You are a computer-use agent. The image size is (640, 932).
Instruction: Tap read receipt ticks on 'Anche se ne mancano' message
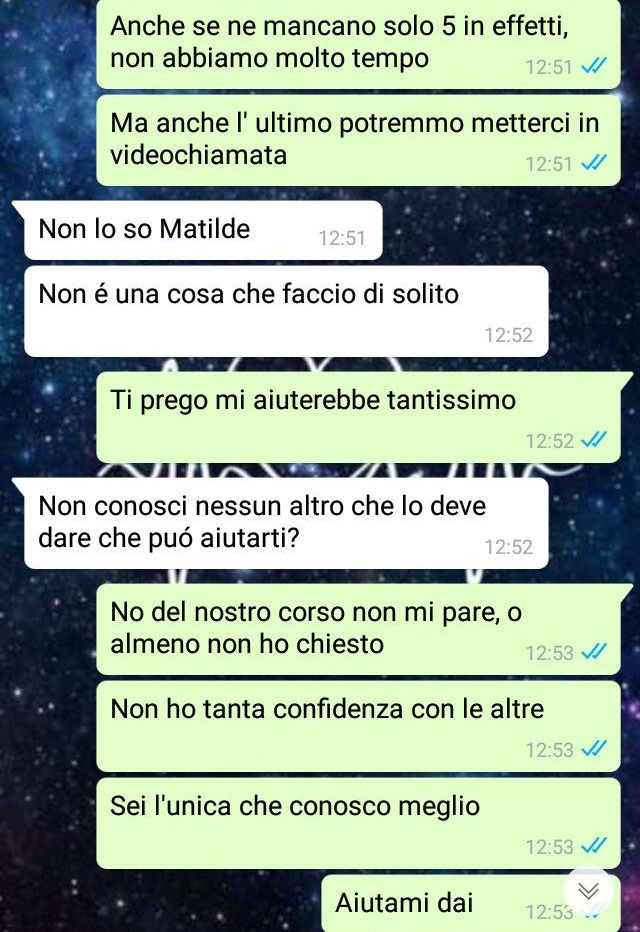[594, 66]
